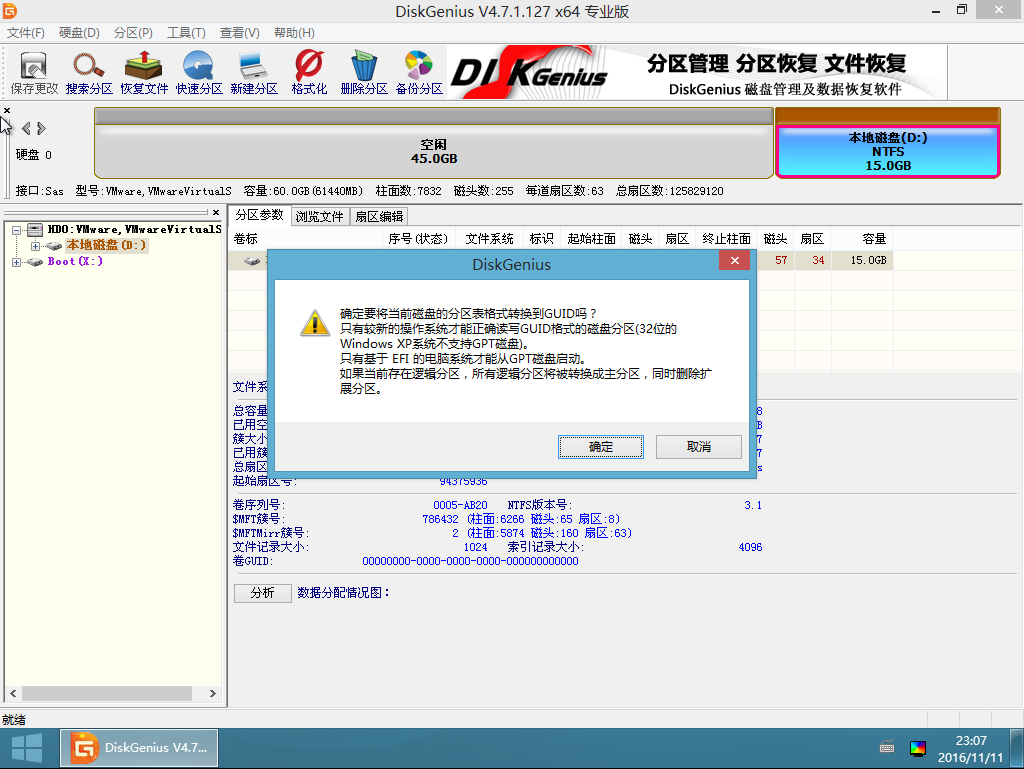Click the 就绪 status bar text
1024x769 pixels.
14,720
